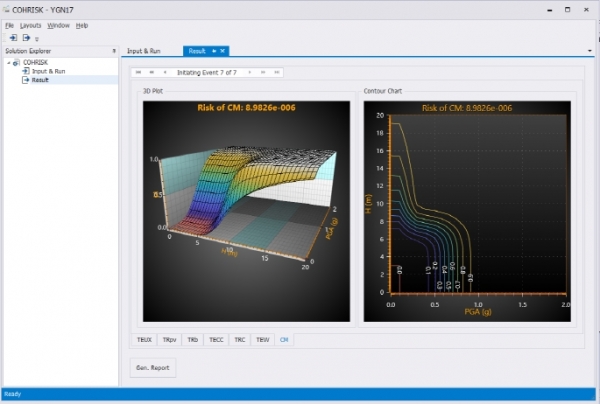Jump to first initiating event
This screenshot has height=404, width=600.
click(x=139, y=72)
